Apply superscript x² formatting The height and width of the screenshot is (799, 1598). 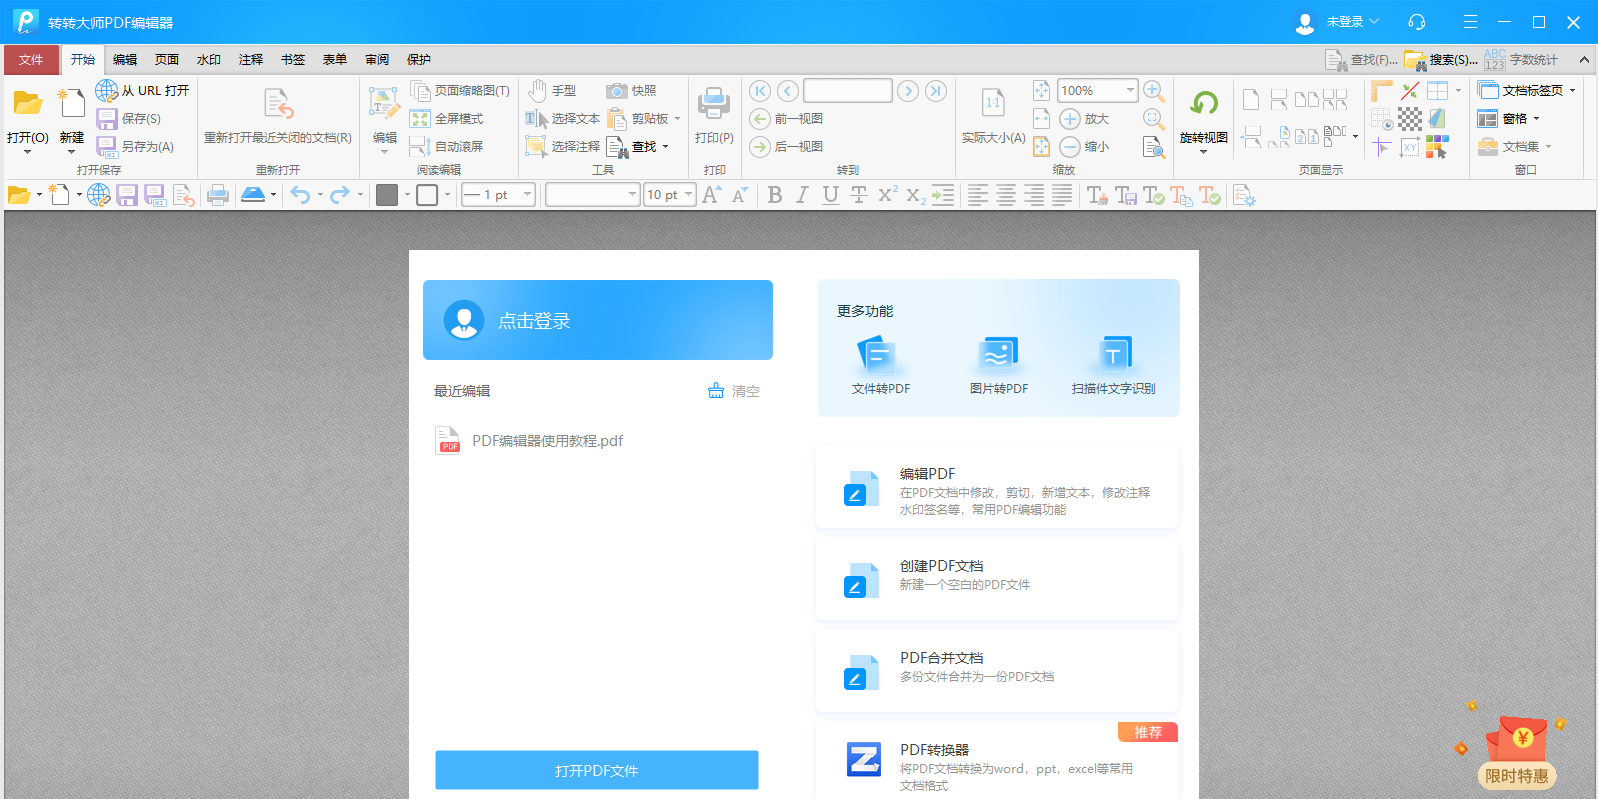pyautogui.click(x=887, y=195)
